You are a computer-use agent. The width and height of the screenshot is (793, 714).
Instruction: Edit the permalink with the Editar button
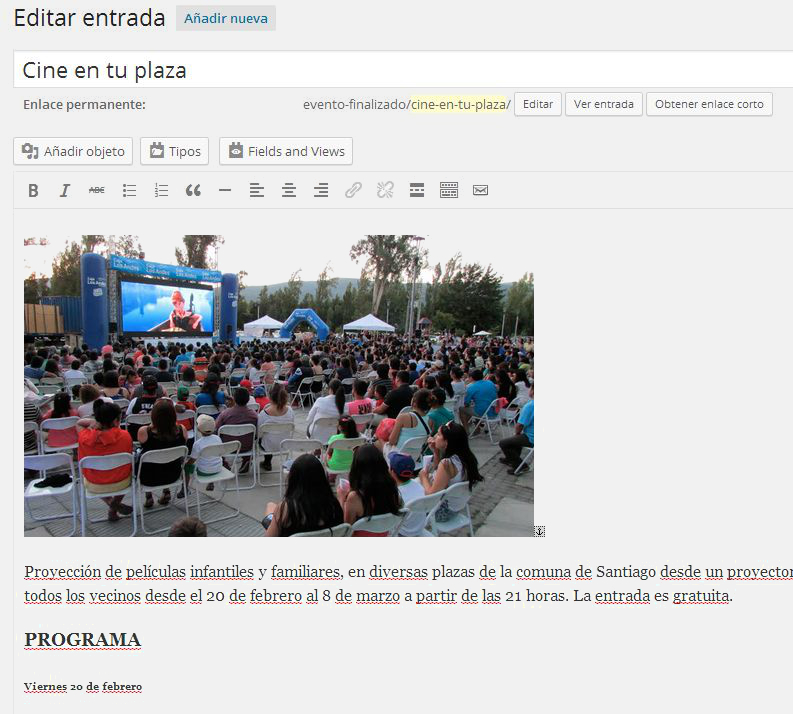coord(538,104)
